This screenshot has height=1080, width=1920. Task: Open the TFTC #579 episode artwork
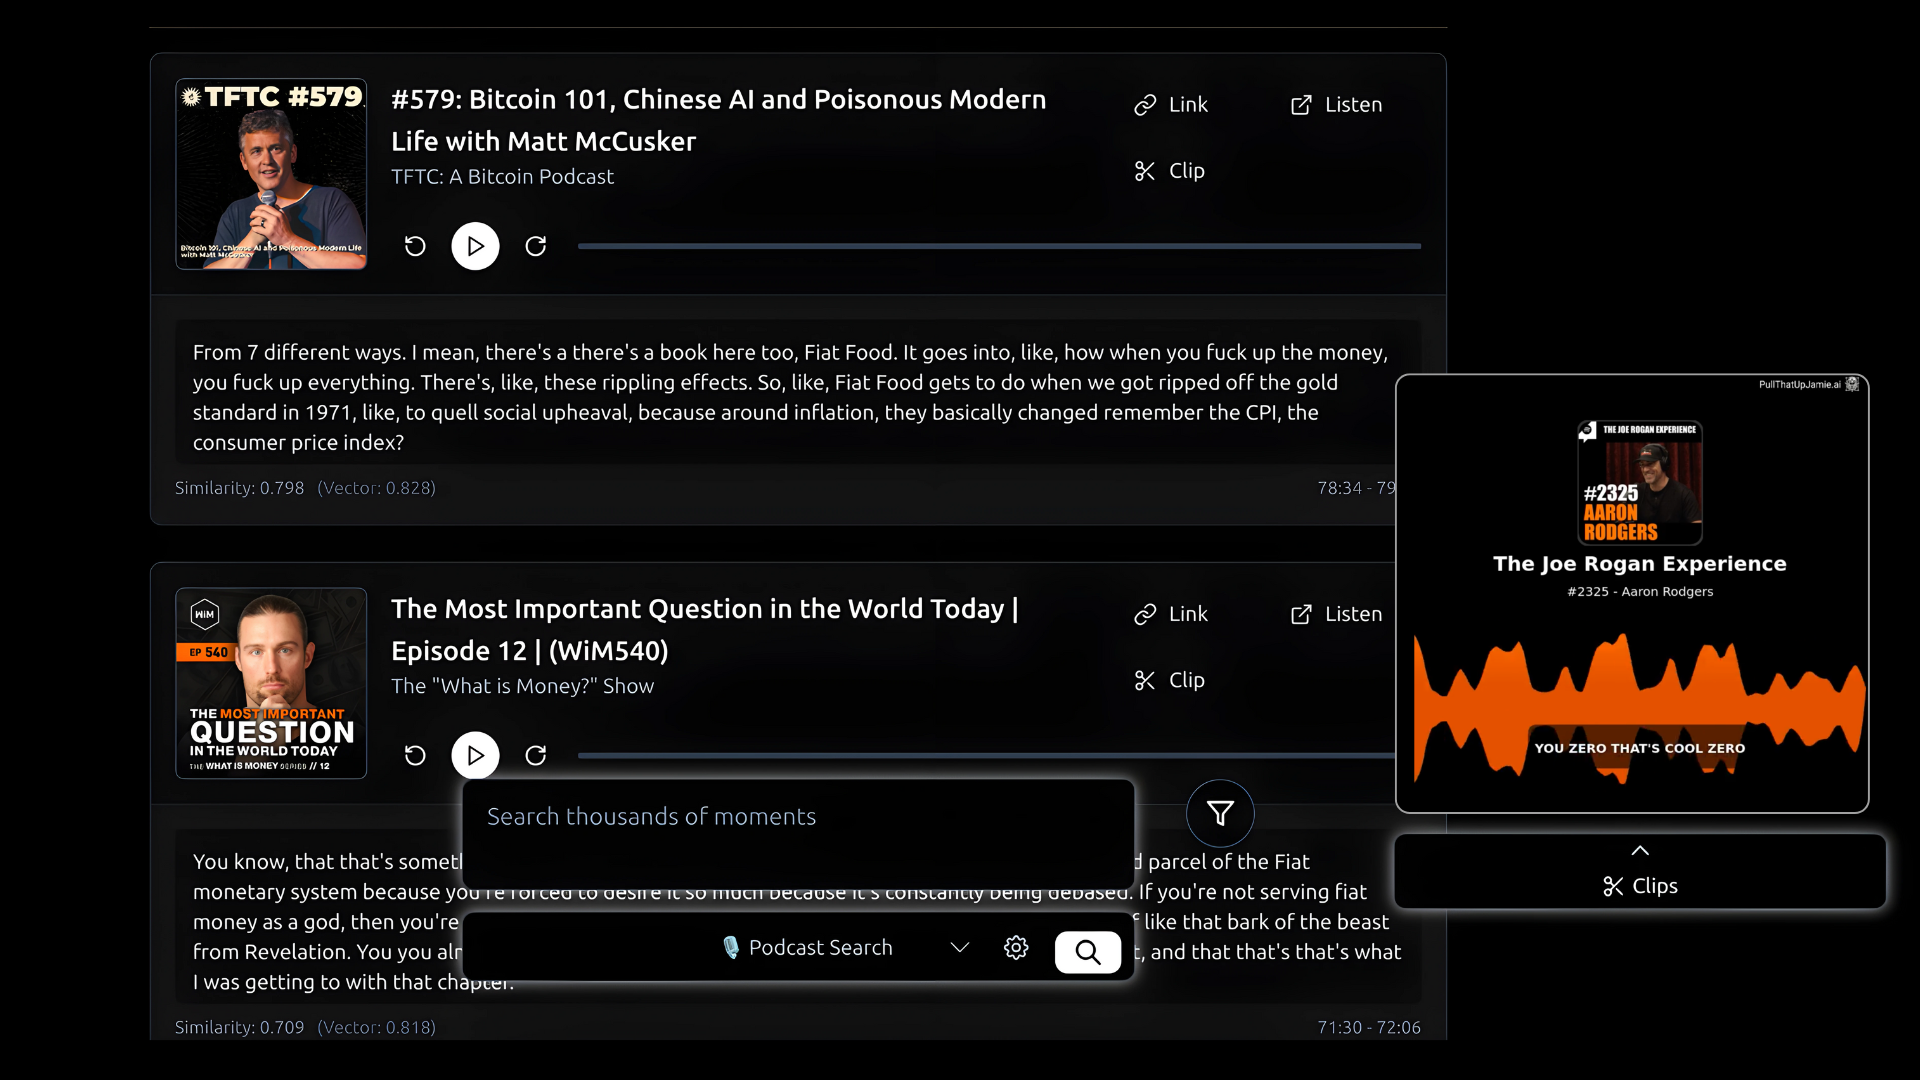pos(271,174)
